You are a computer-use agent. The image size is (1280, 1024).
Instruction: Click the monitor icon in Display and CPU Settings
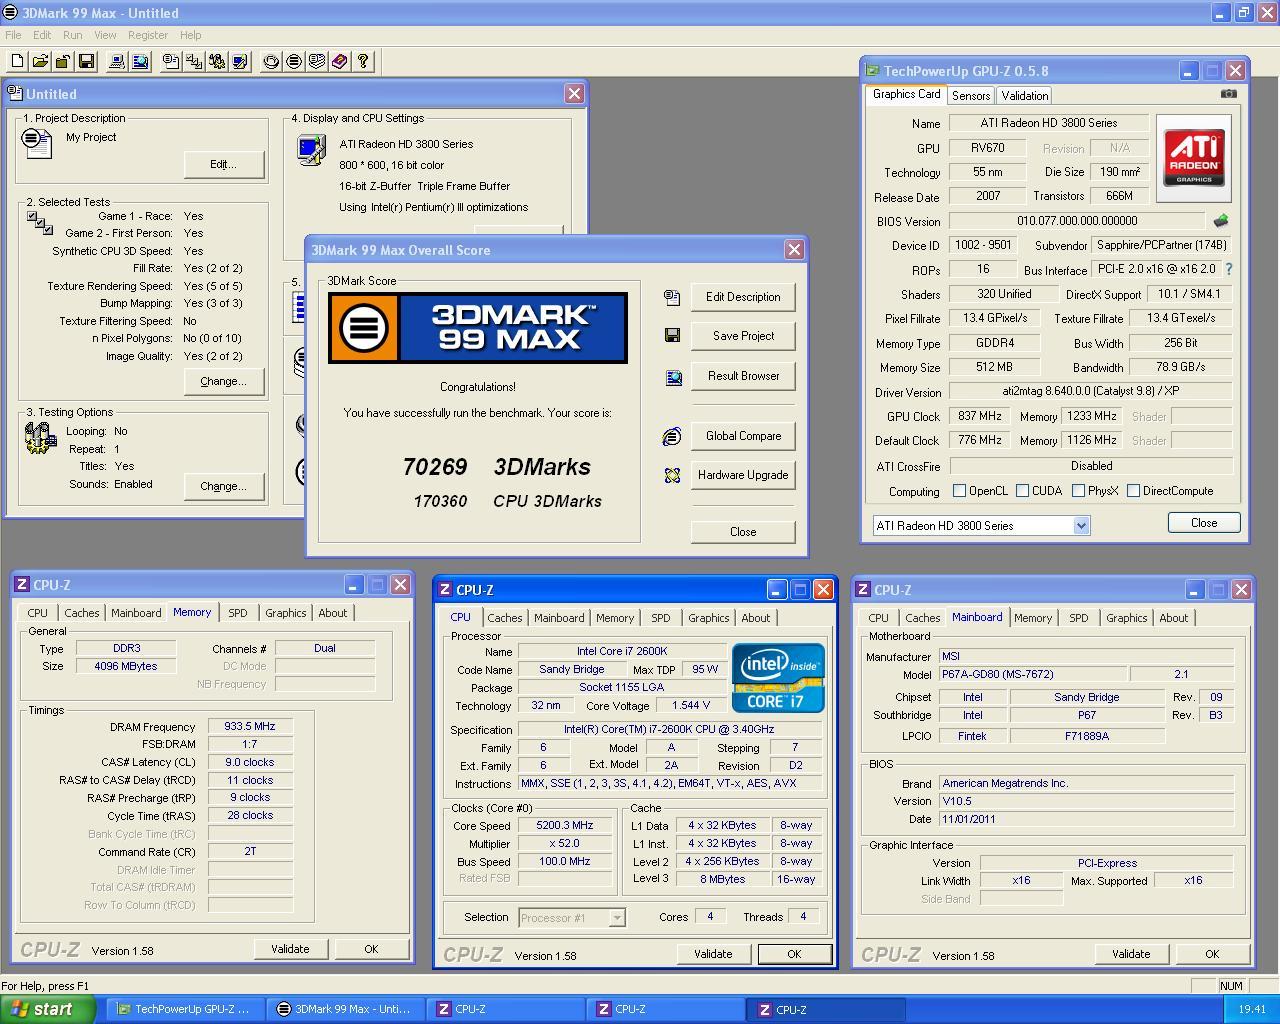pyautogui.click(x=311, y=149)
